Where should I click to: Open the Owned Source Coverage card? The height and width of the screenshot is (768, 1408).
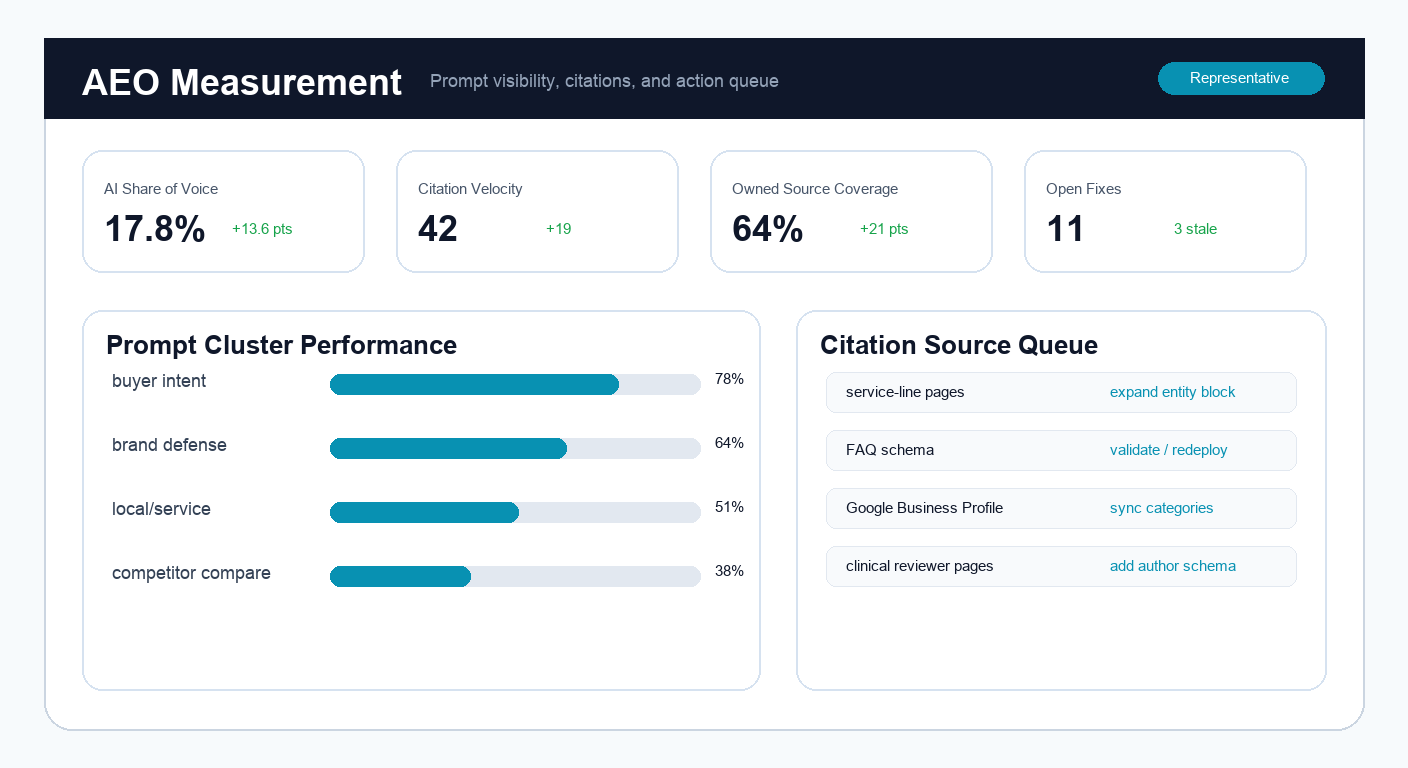tap(851, 211)
